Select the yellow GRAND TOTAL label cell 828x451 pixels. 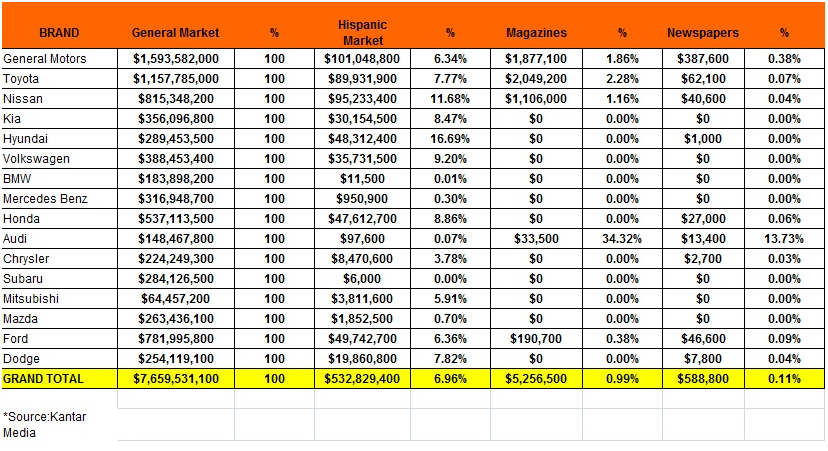coord(59,379)
